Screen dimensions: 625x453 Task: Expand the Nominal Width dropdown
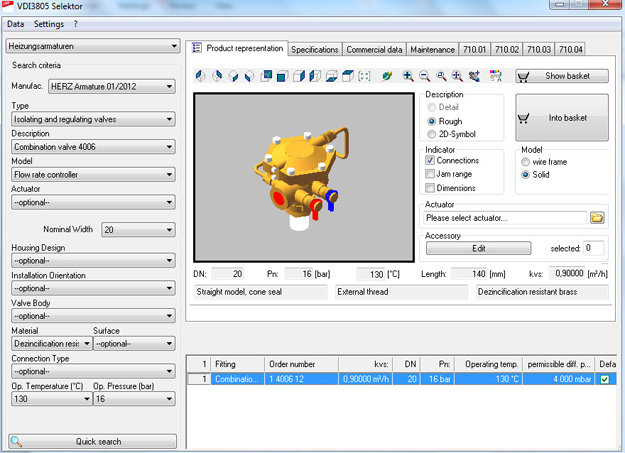click(138, 230)
